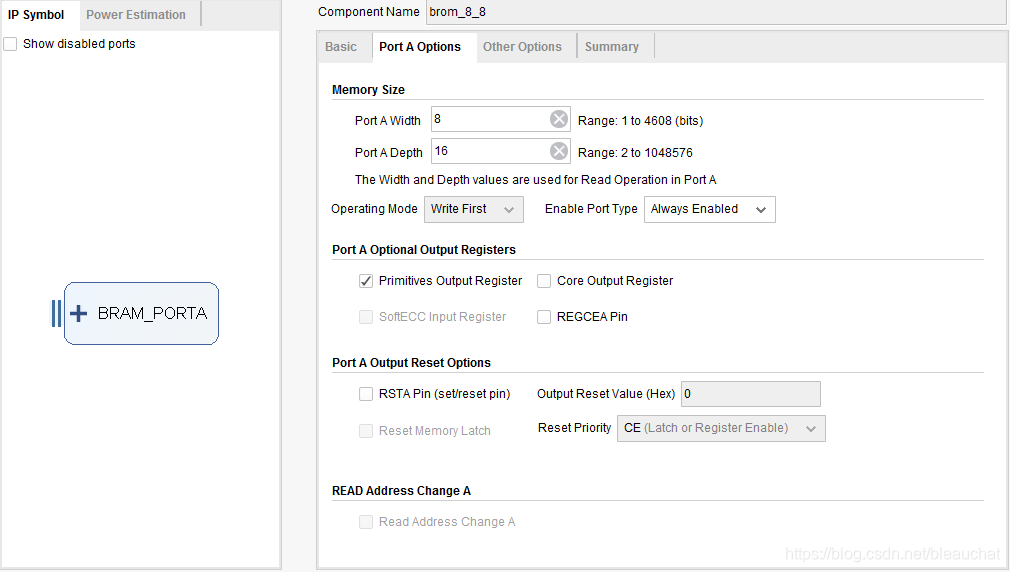Open the Summary tab

(x=612, y=47)
